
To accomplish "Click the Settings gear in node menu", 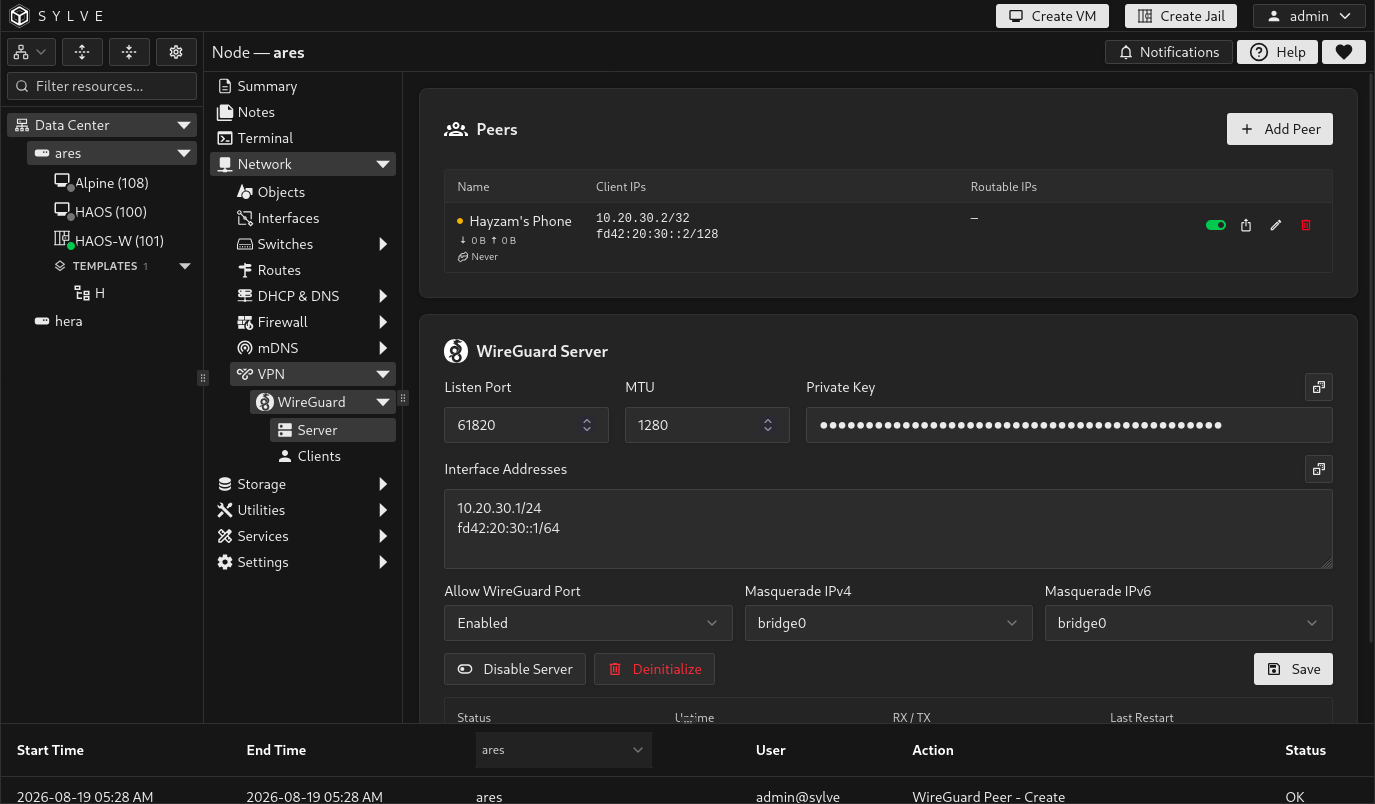I will pyautogui.click(x=225, y=562).
